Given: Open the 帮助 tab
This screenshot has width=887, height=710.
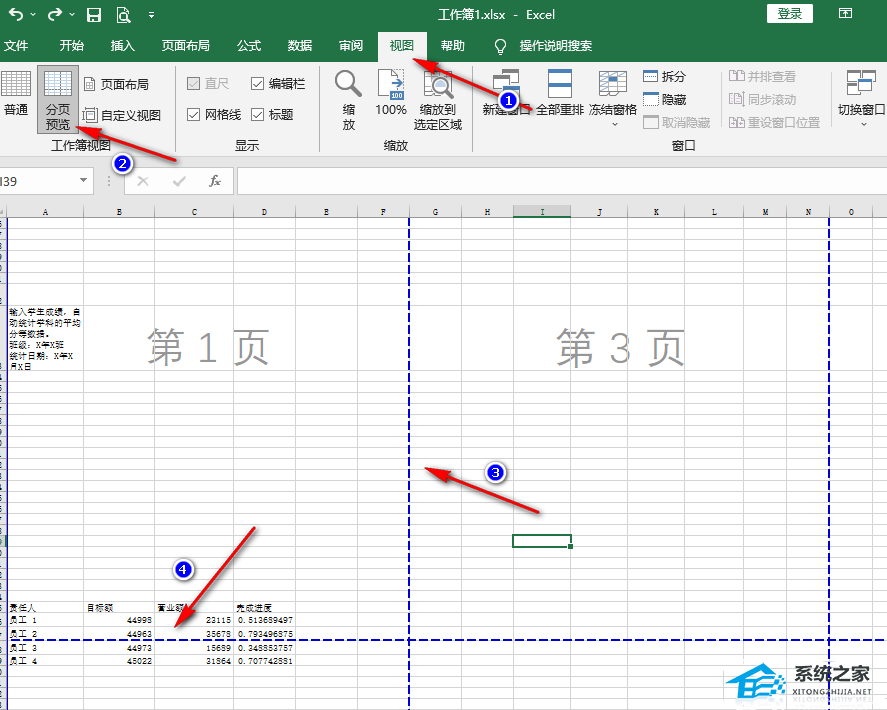Looking at the screenshot, I should [453, 46].
